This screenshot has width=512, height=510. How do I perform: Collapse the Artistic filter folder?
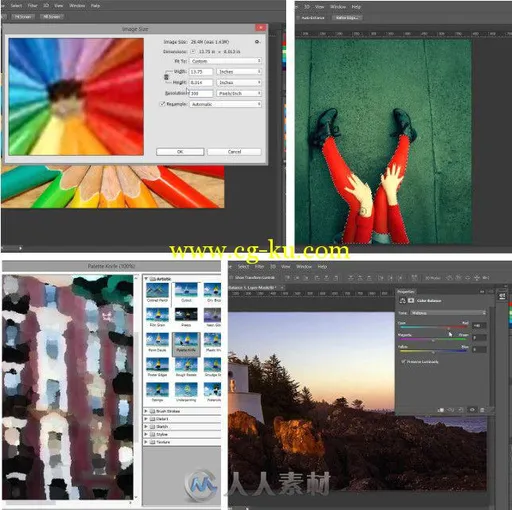coord(146,279)
